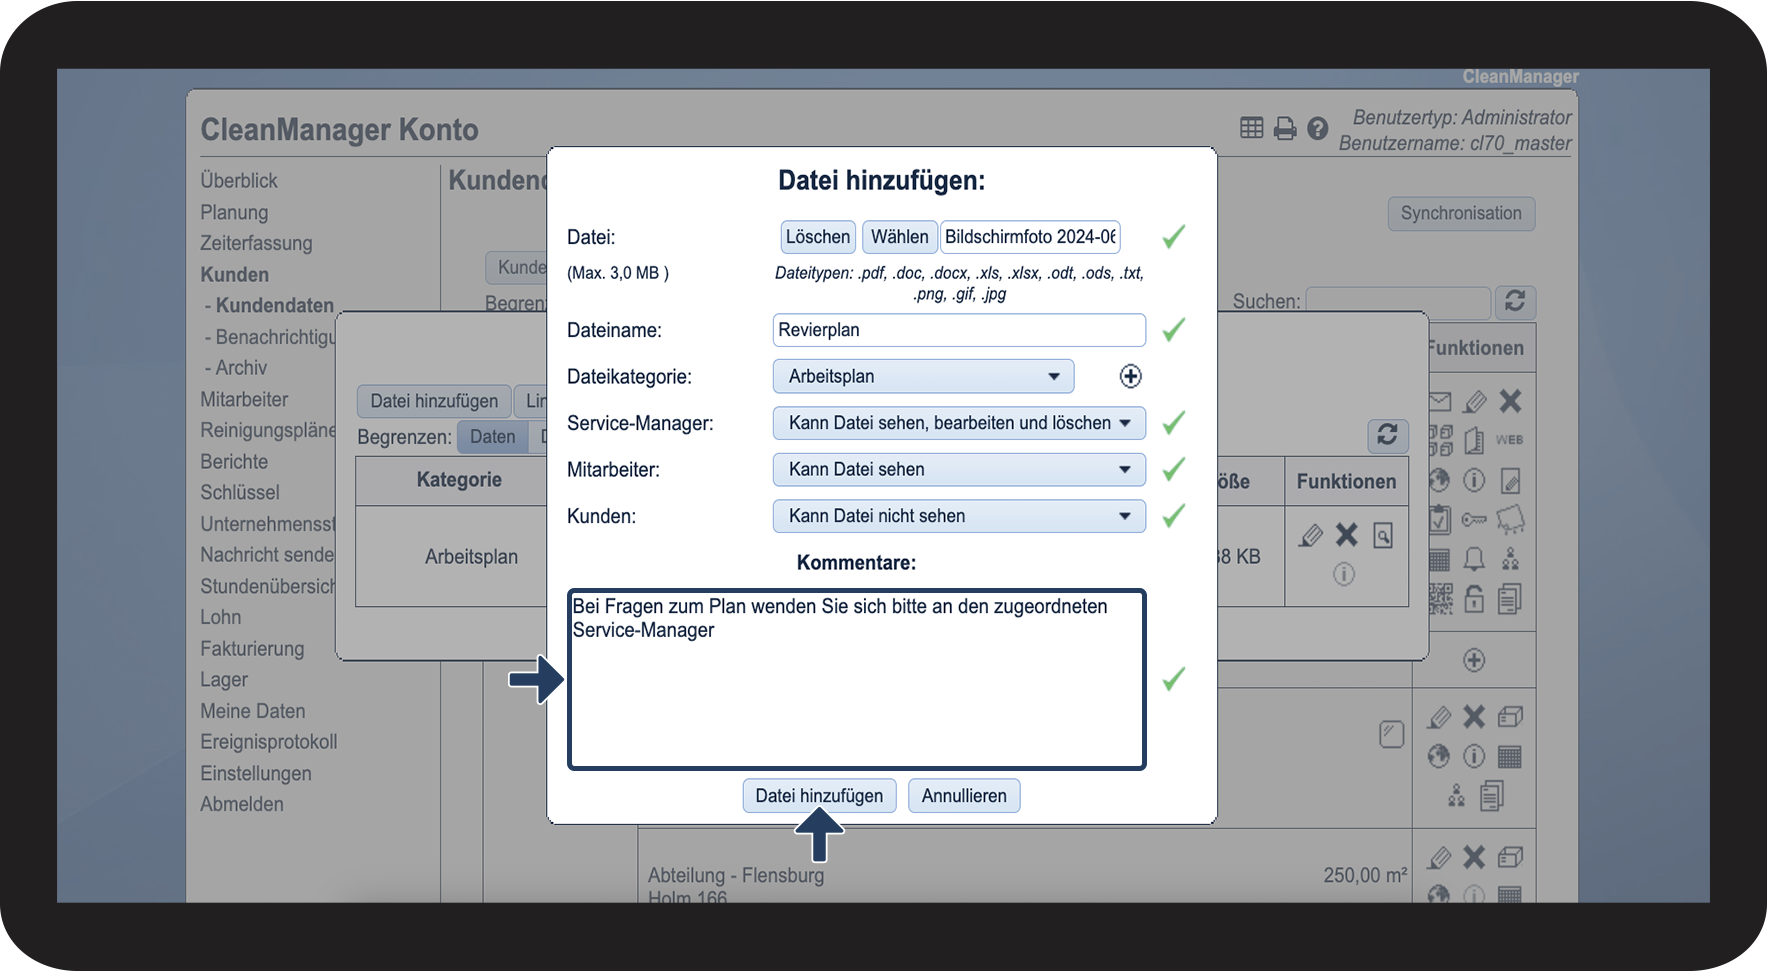The image size is (1767, 971).
Task: Click the table grid icon in the header
Action: click(x=1251, y=128)
